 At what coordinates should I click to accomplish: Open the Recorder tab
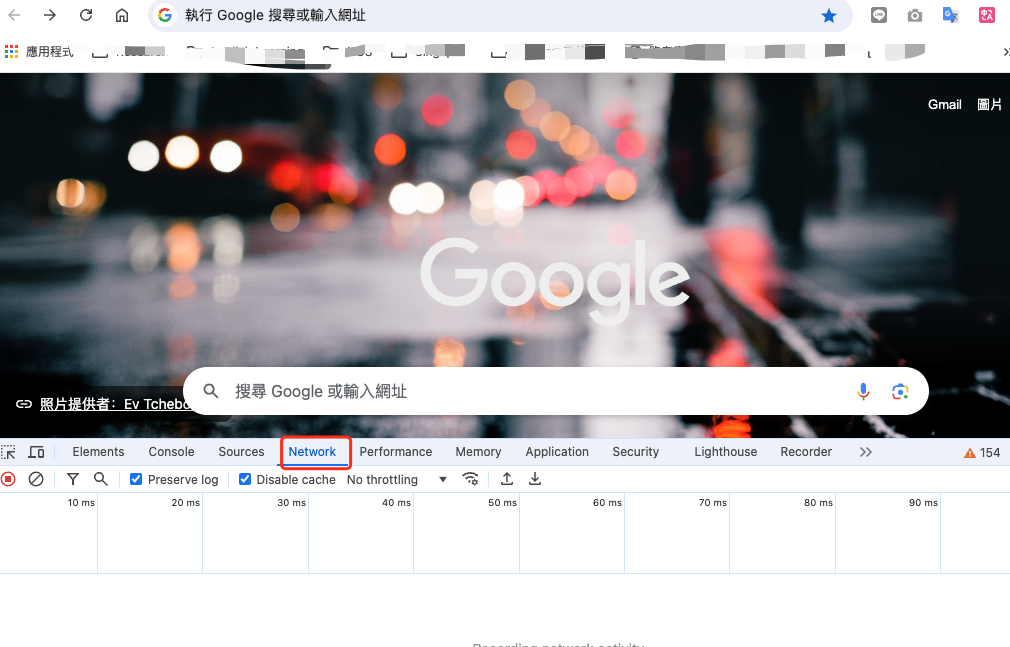(x=806, y=452)
